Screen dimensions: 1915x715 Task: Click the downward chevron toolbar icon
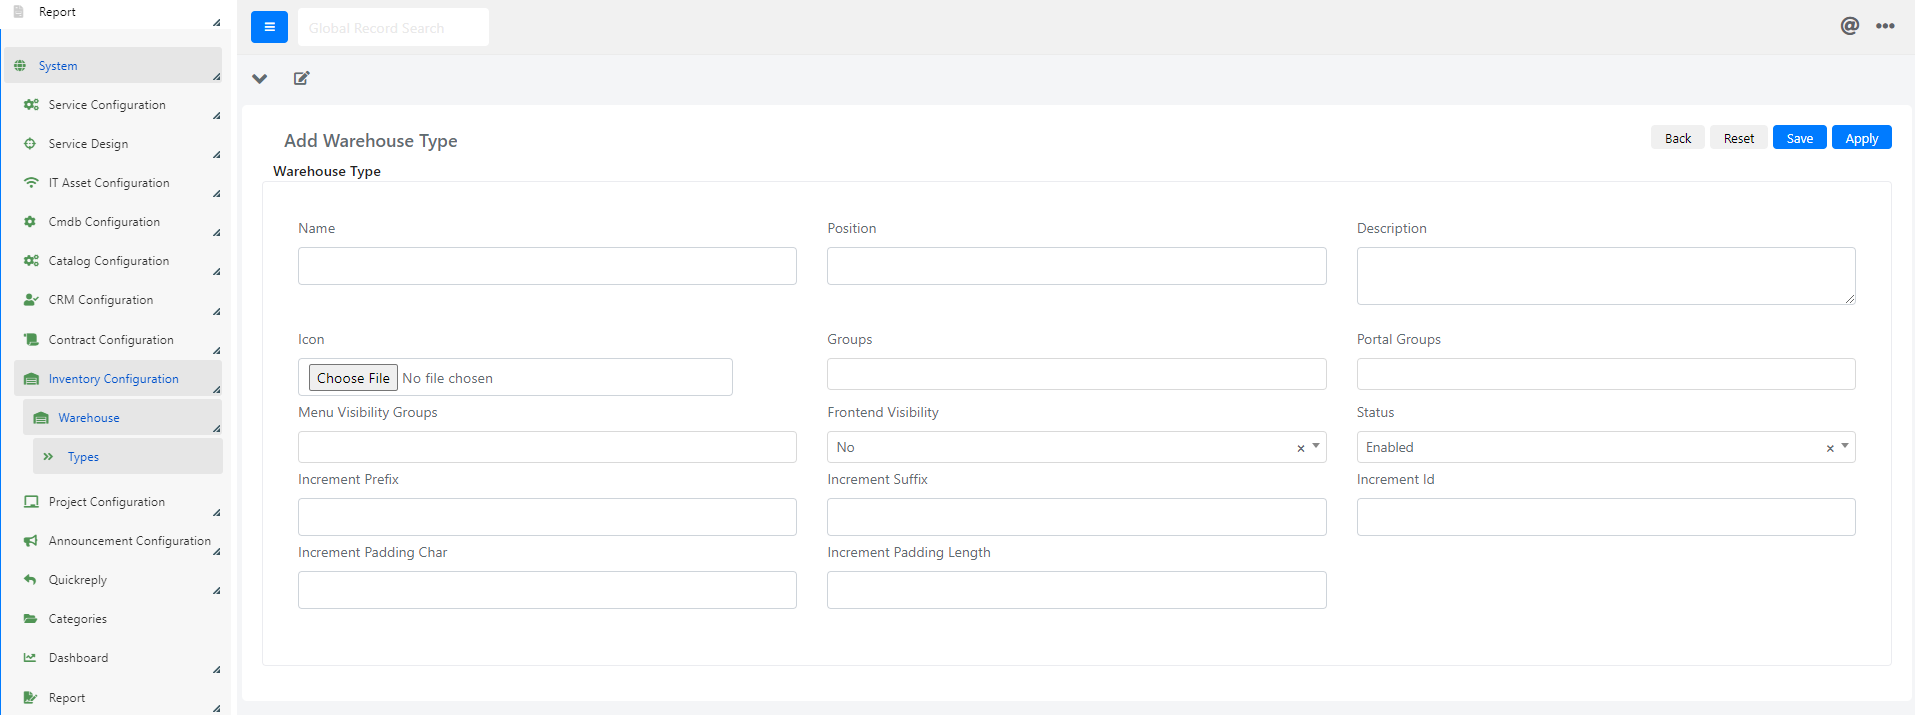point(260,78)
